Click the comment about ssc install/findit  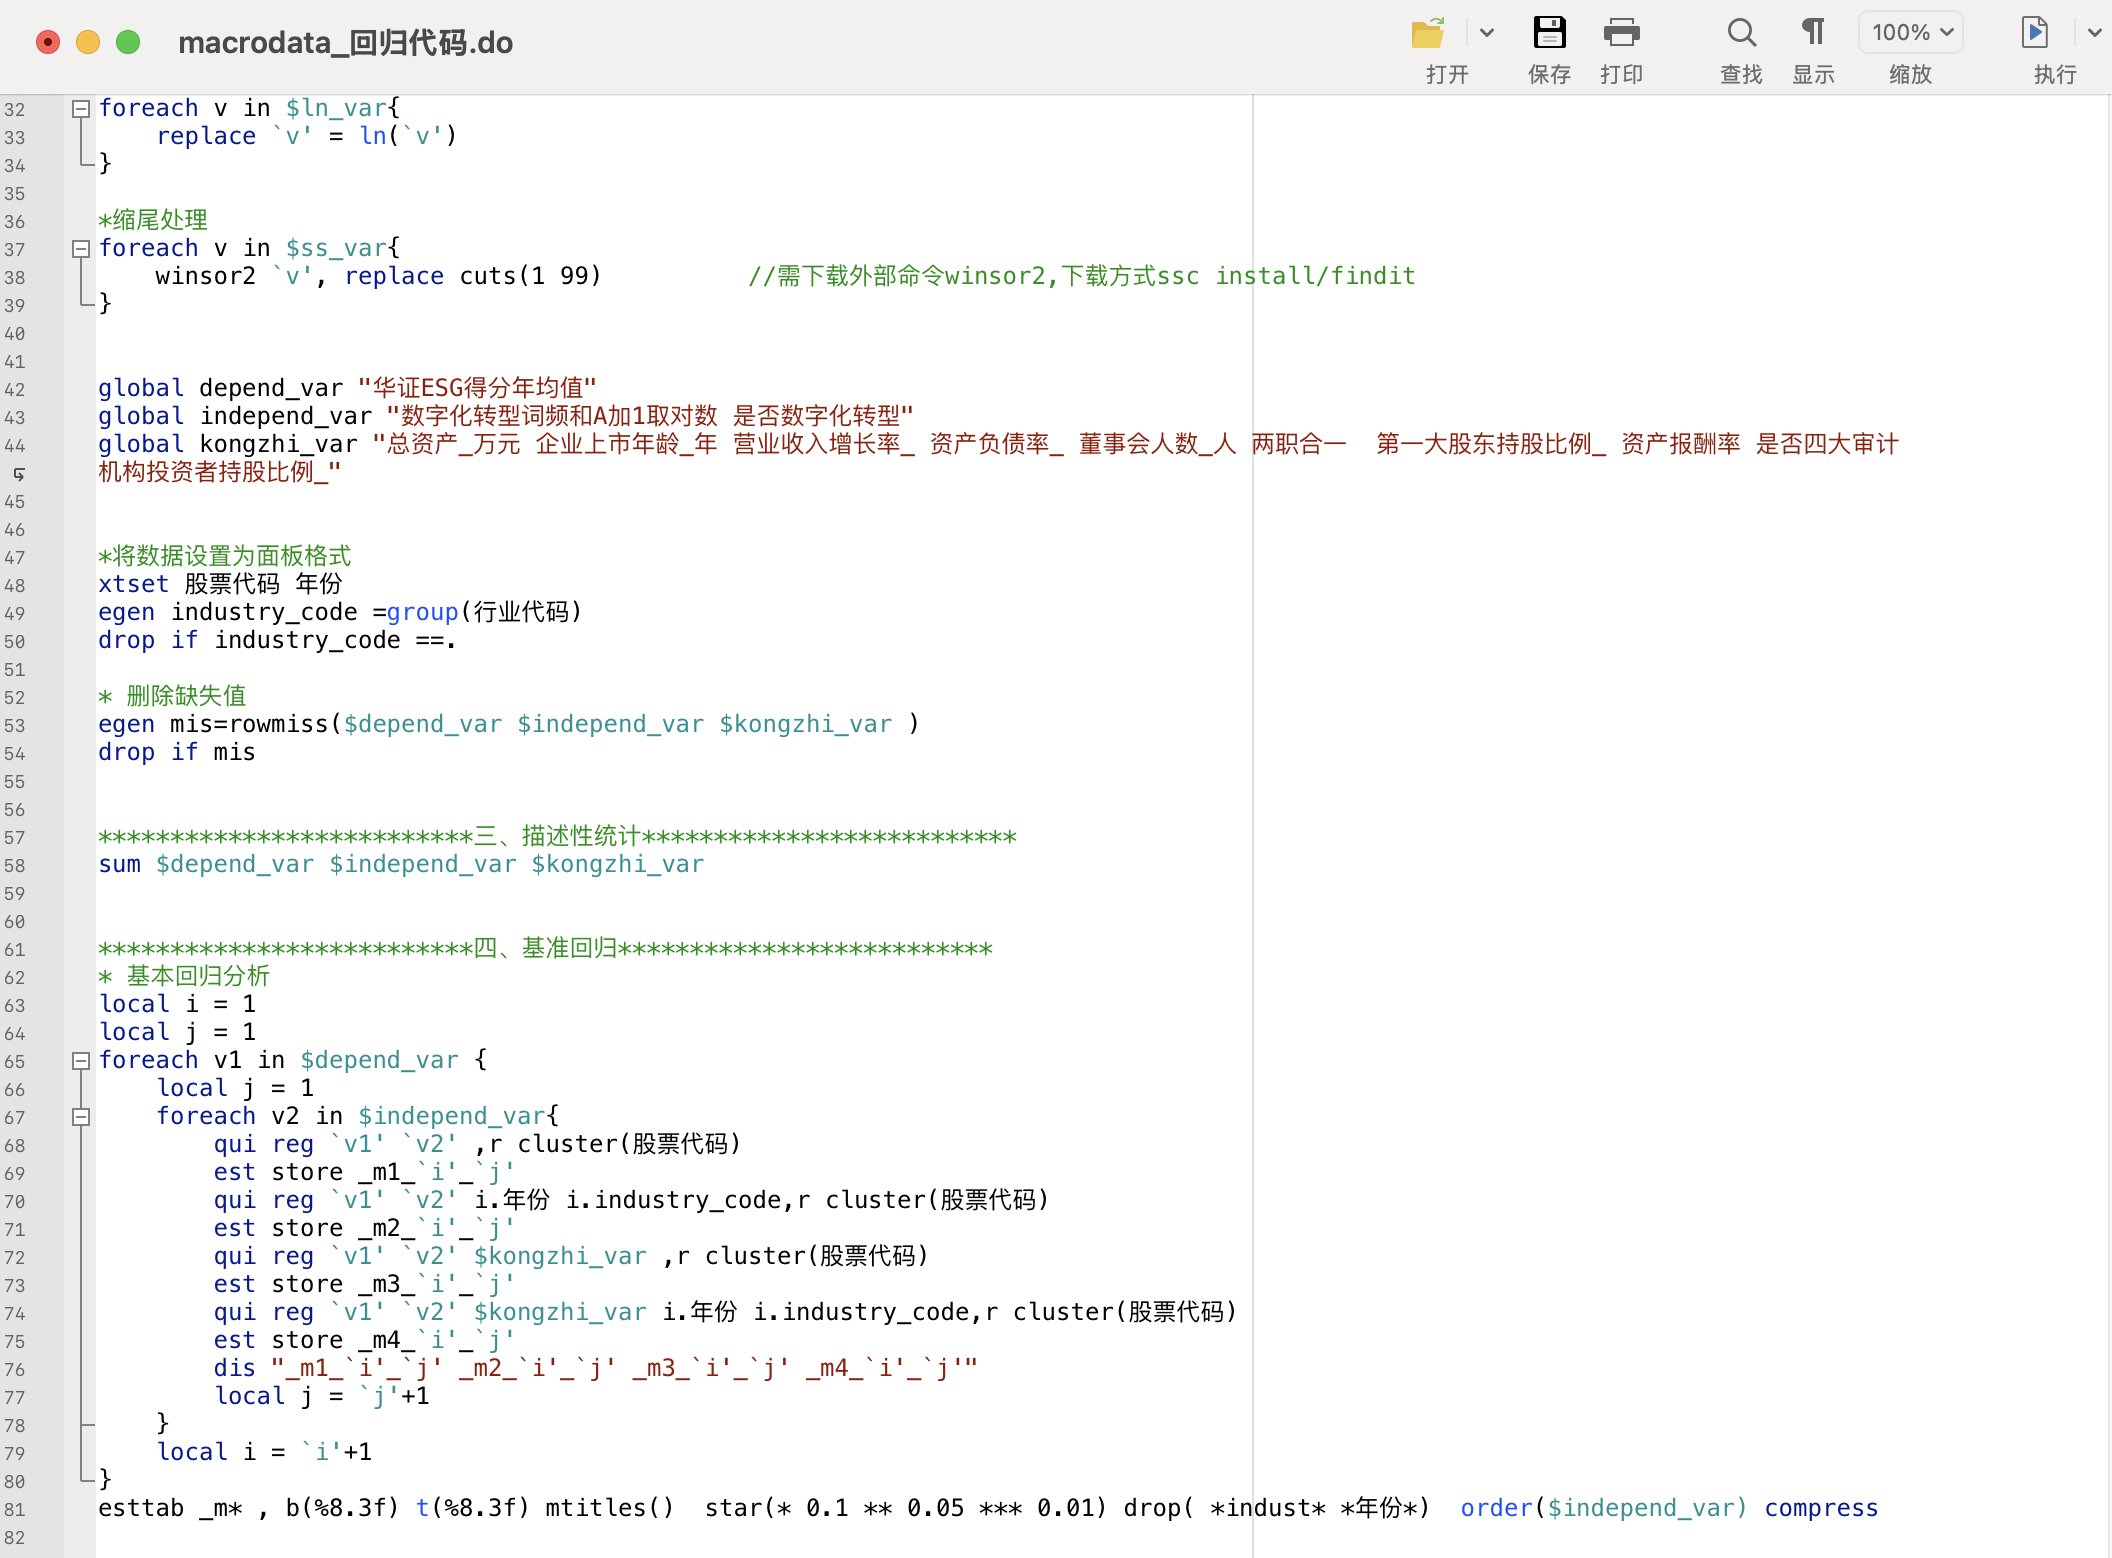click(1082, 276)
